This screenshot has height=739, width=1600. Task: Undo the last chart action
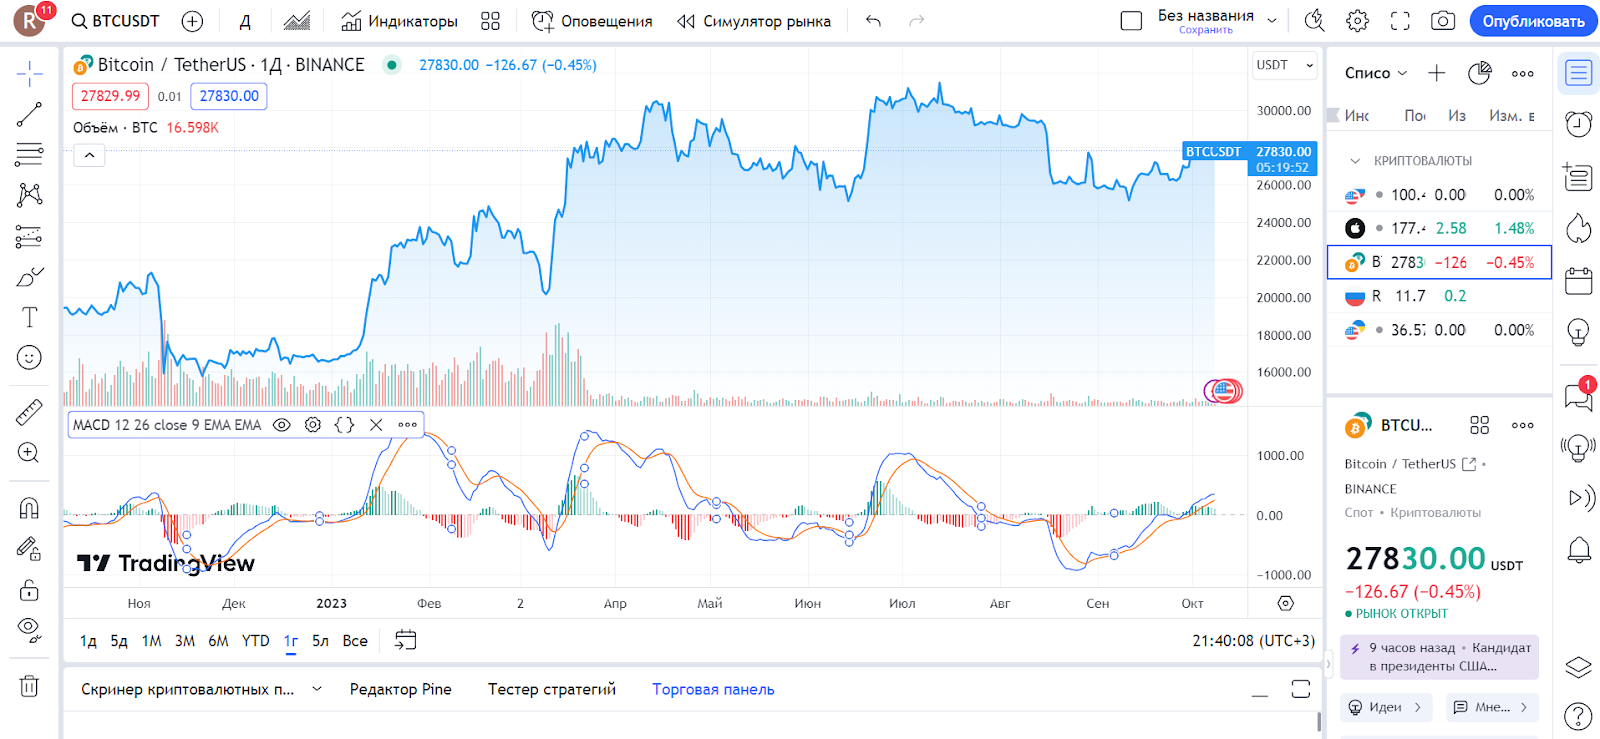873,21
